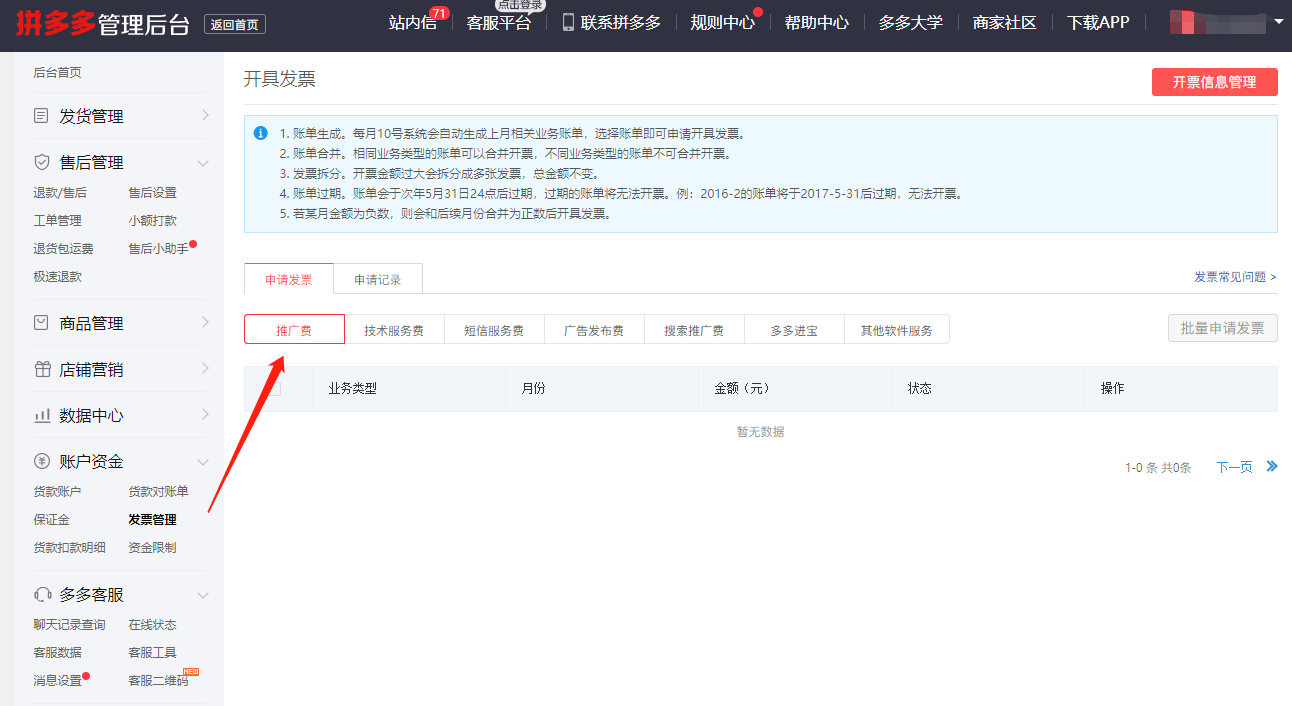Select the 多多进宝 category tab
Screen dimensions: 1292x706
(x=794, y=329)
